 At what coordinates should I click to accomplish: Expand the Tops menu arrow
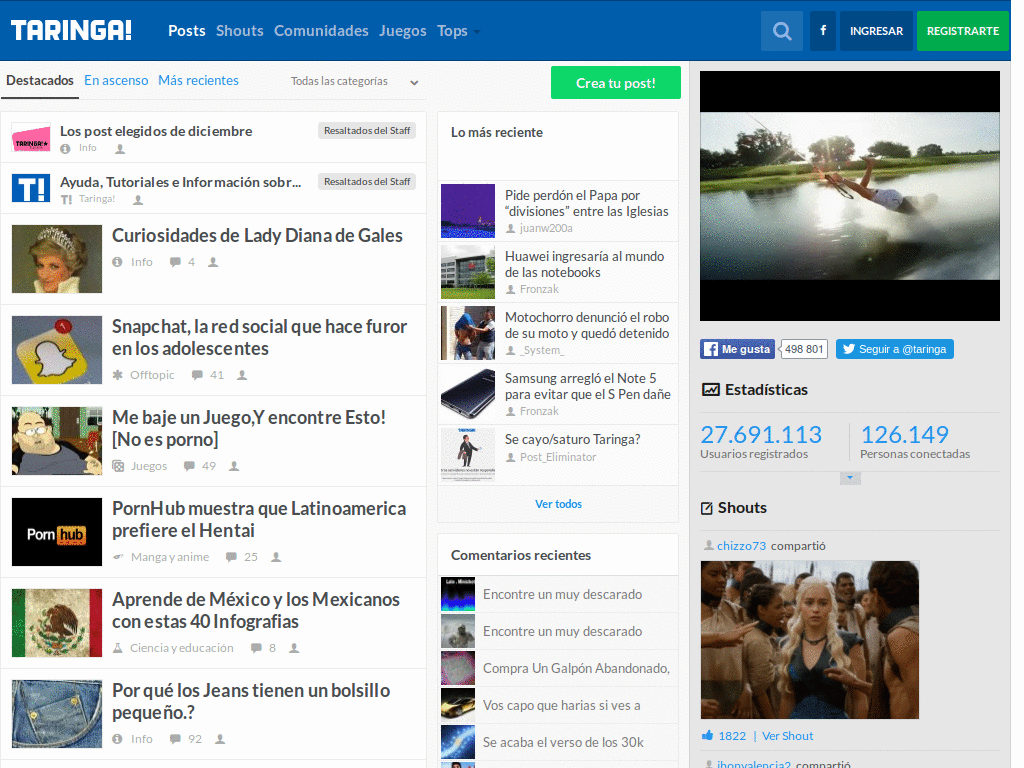477,32
